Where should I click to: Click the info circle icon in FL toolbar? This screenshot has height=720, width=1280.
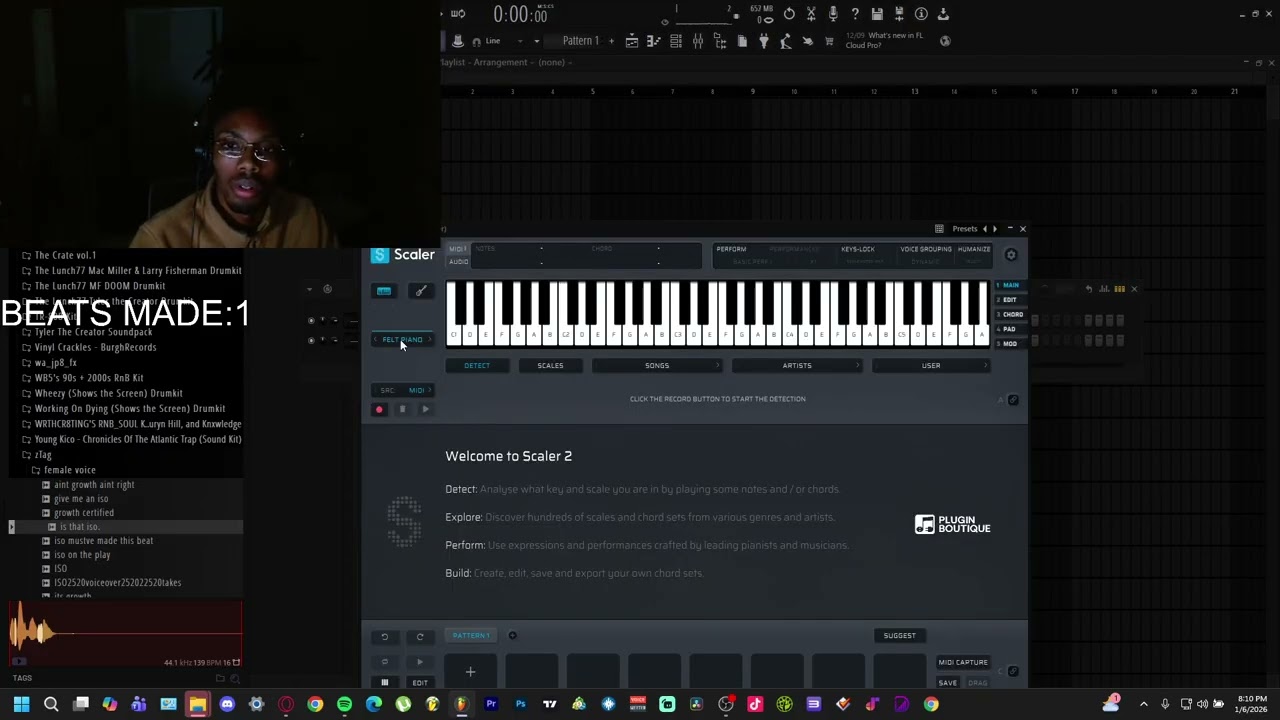point(921,14)
